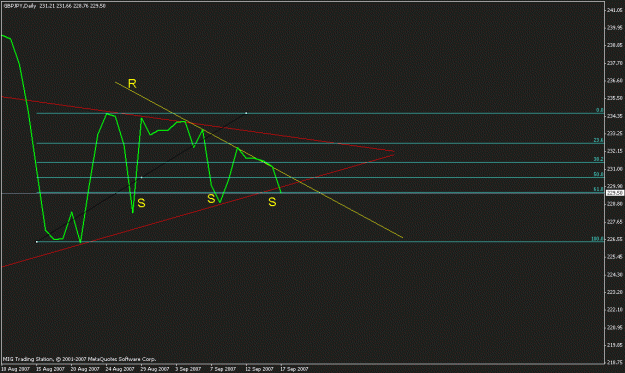Click the yellow R resistance label
The height and width of the screenshot is (373, 625).
coord(132,84)
